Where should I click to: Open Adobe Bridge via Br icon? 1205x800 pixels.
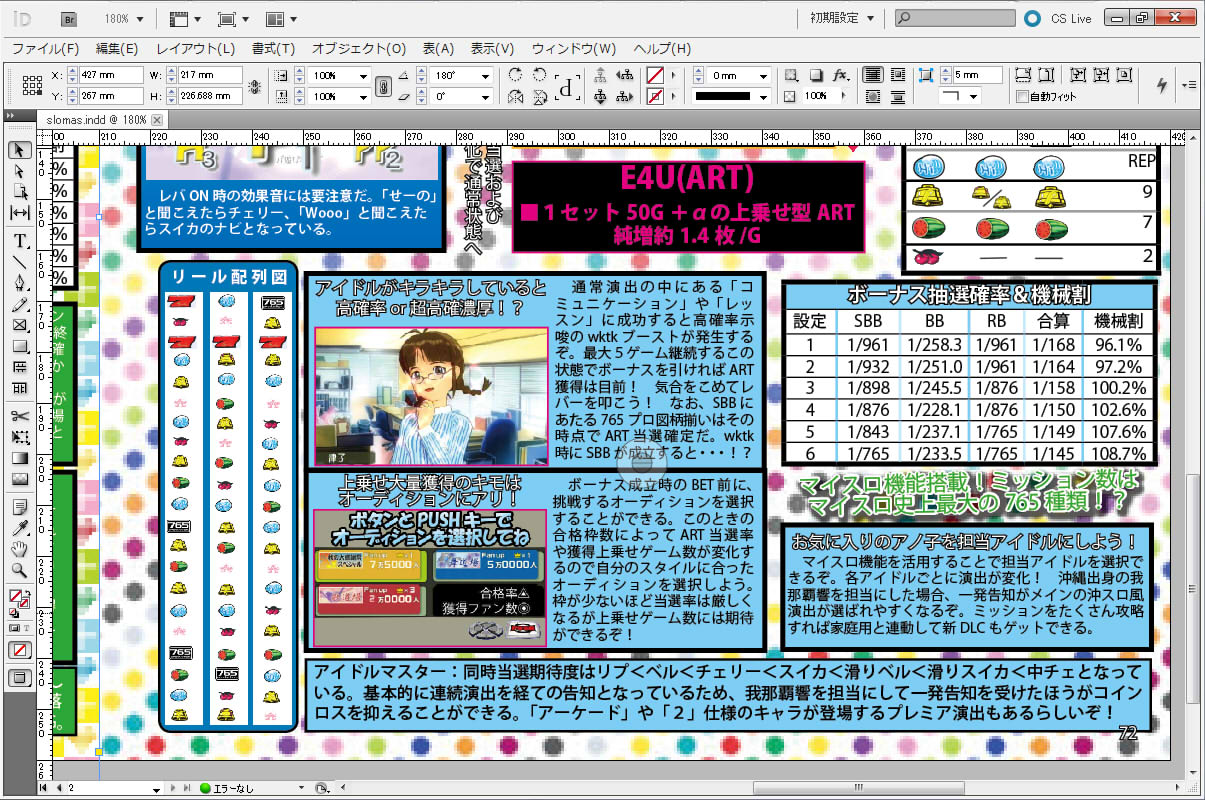click(71, 18)
